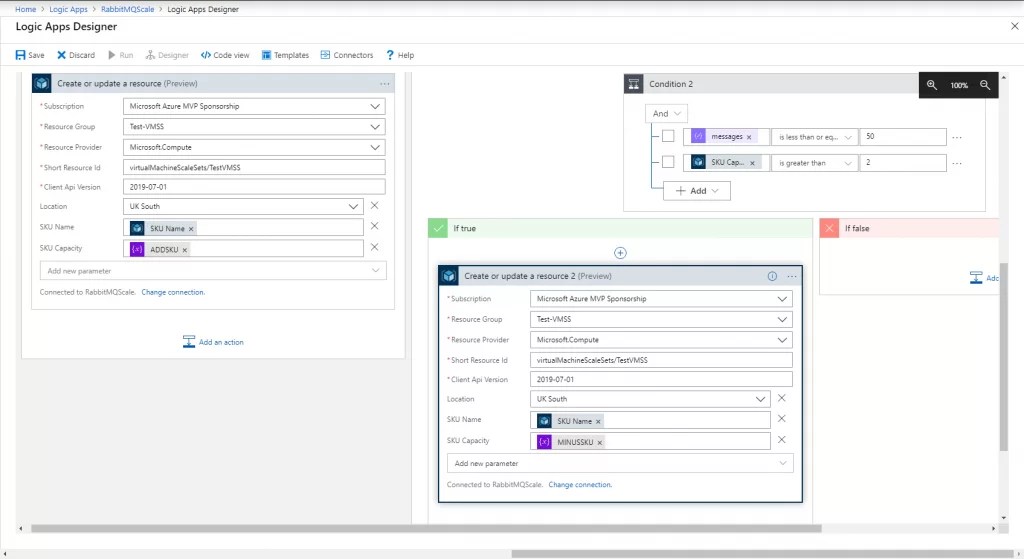The image size is (1024, 559).
Task: Insert a step with the plus circle in If true
Action: tap(620, 253)
